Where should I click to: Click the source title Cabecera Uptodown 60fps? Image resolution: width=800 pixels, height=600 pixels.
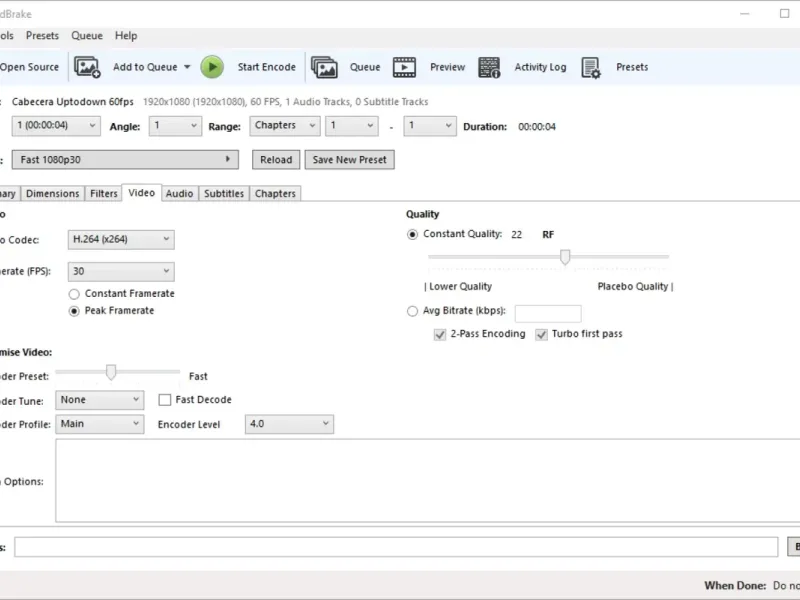72,102
